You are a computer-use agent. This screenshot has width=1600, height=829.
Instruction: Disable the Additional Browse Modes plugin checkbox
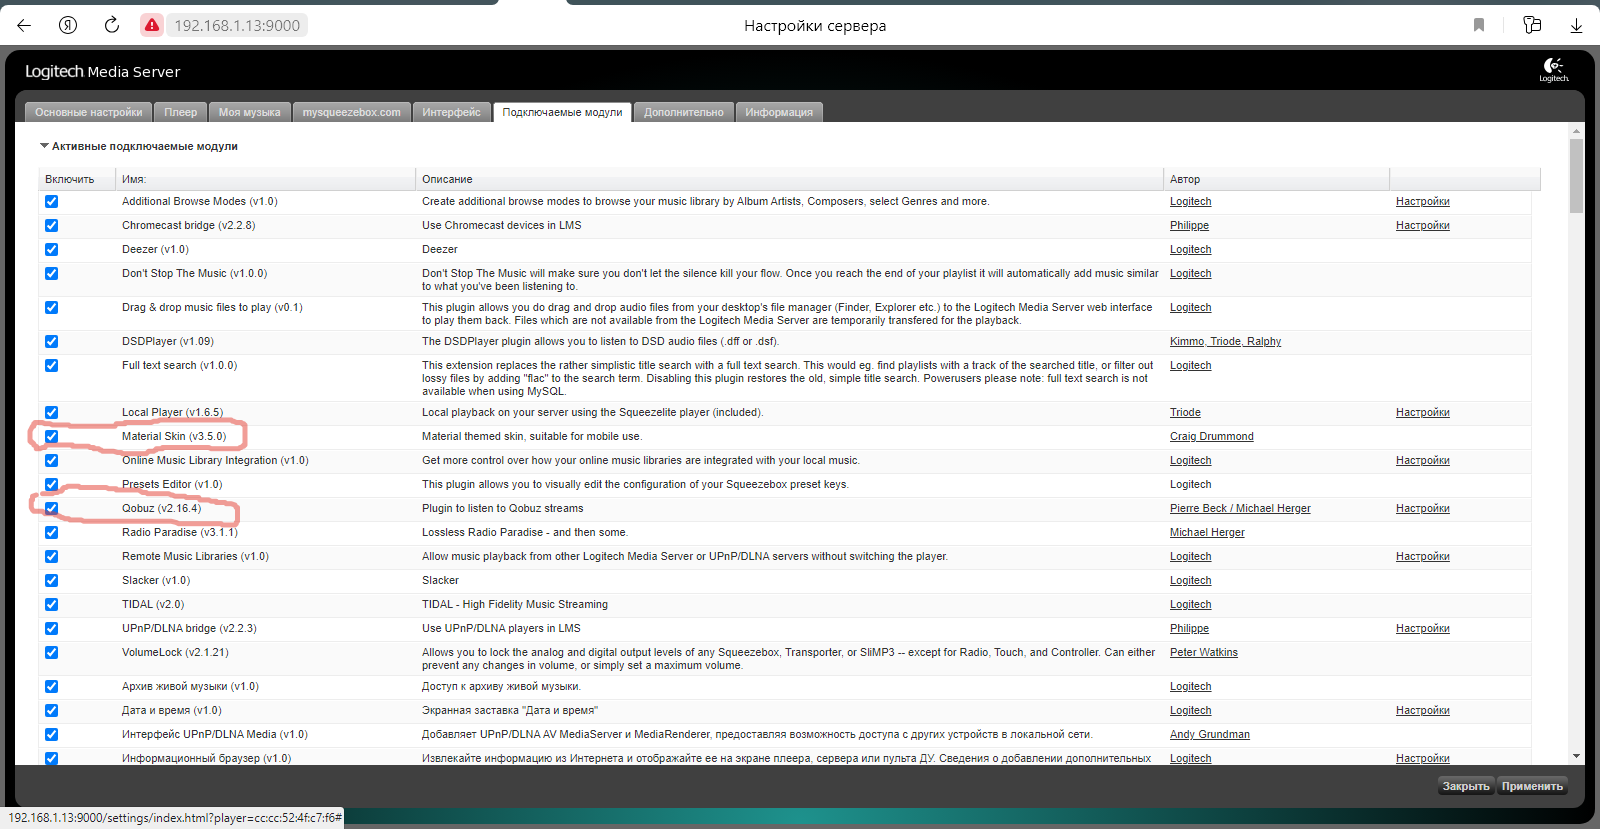tap(51, 201)
